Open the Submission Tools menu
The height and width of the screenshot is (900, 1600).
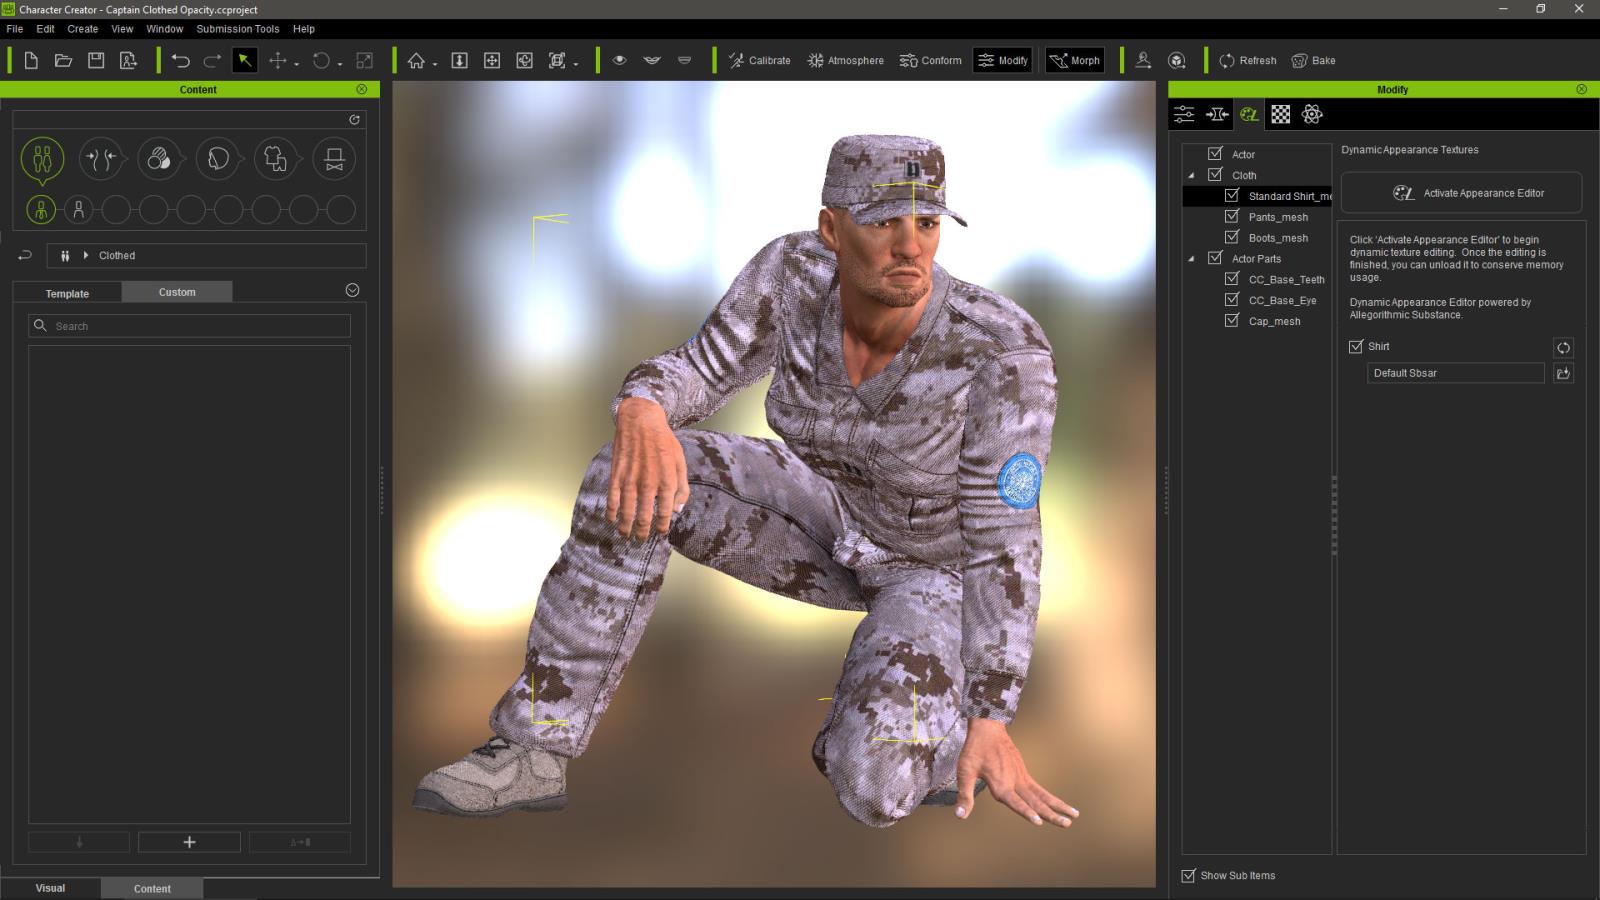tap(238, 29)
